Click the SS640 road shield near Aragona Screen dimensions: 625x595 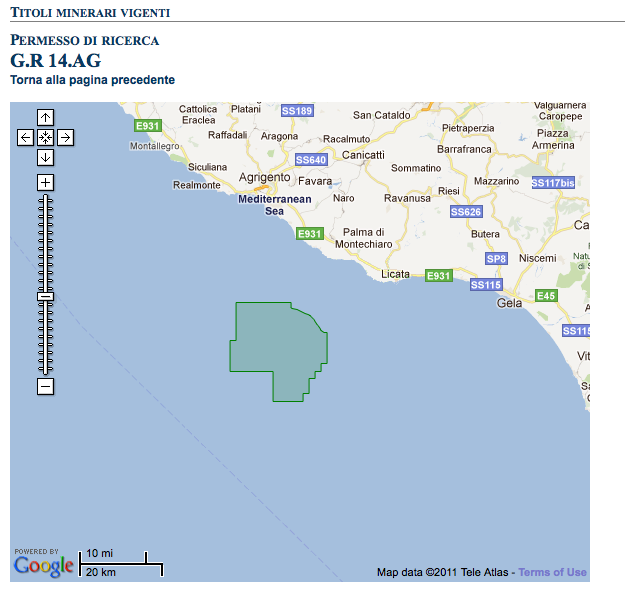[x=312, y=160]
